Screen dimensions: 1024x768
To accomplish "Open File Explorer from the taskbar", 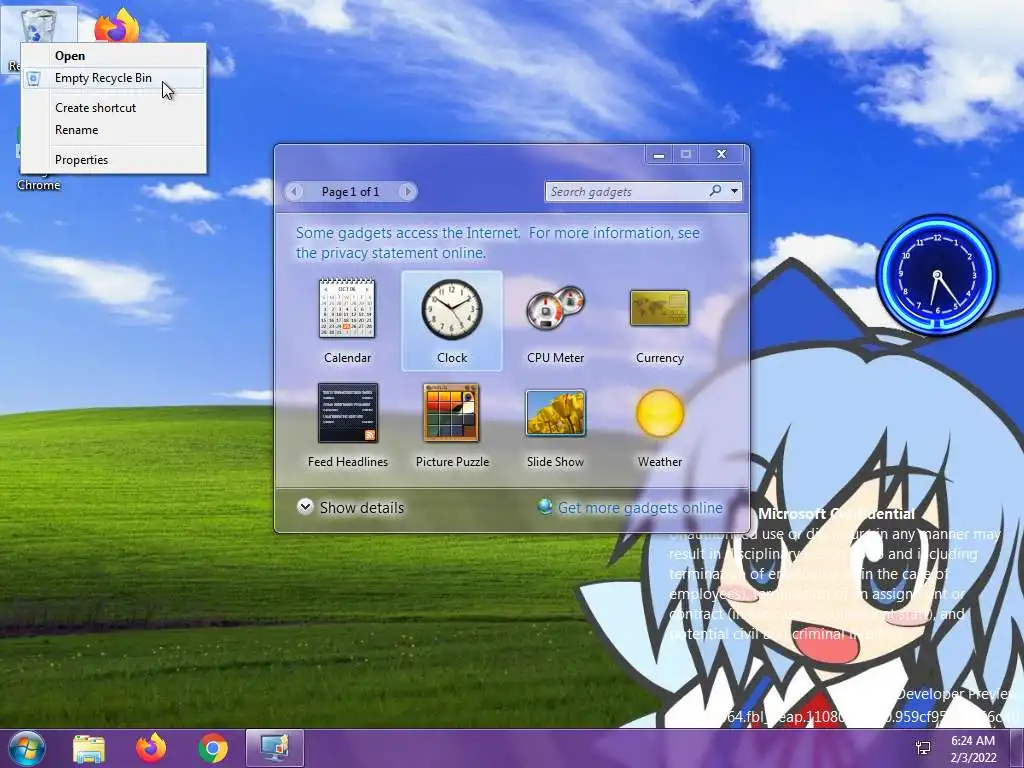I will pyautogui.click(x=89, y=748).
